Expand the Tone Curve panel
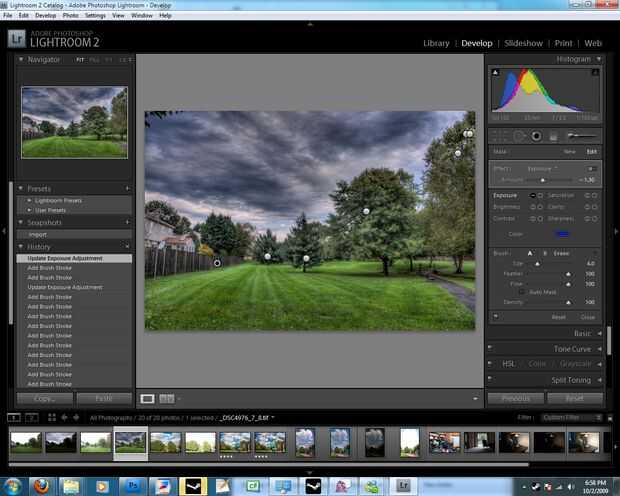The width and height of the screenshot is (620, 496). pyautogui.click(x=599, y=349)
